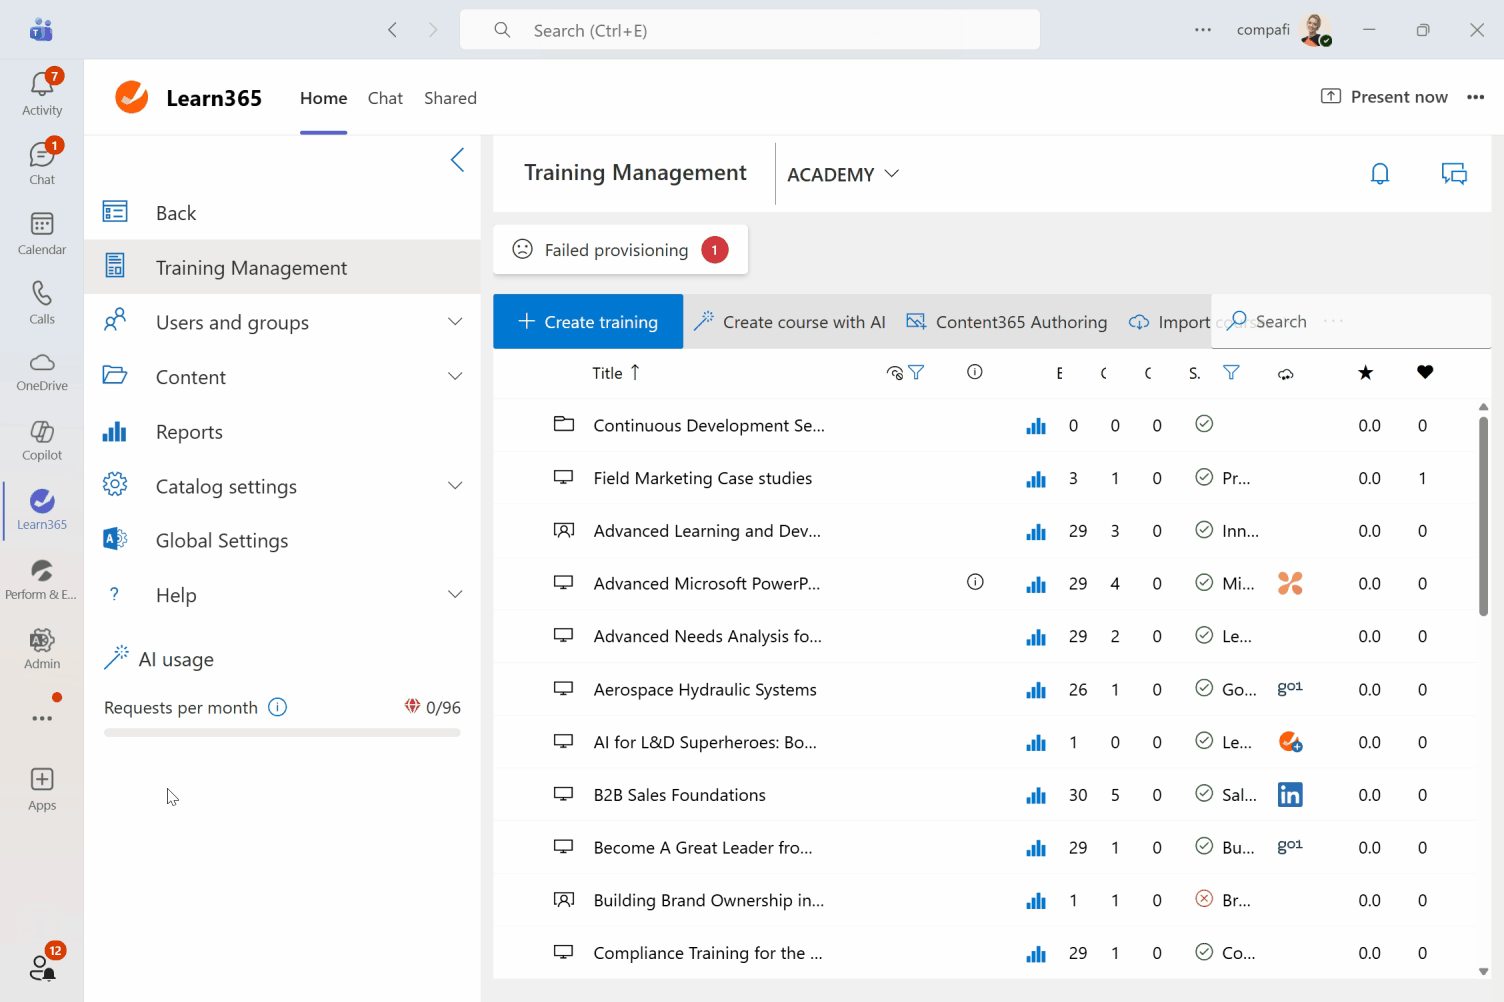The image size is (1504, 1002).
Task: Click the notification bell in Training Management
Action: 1380,174
